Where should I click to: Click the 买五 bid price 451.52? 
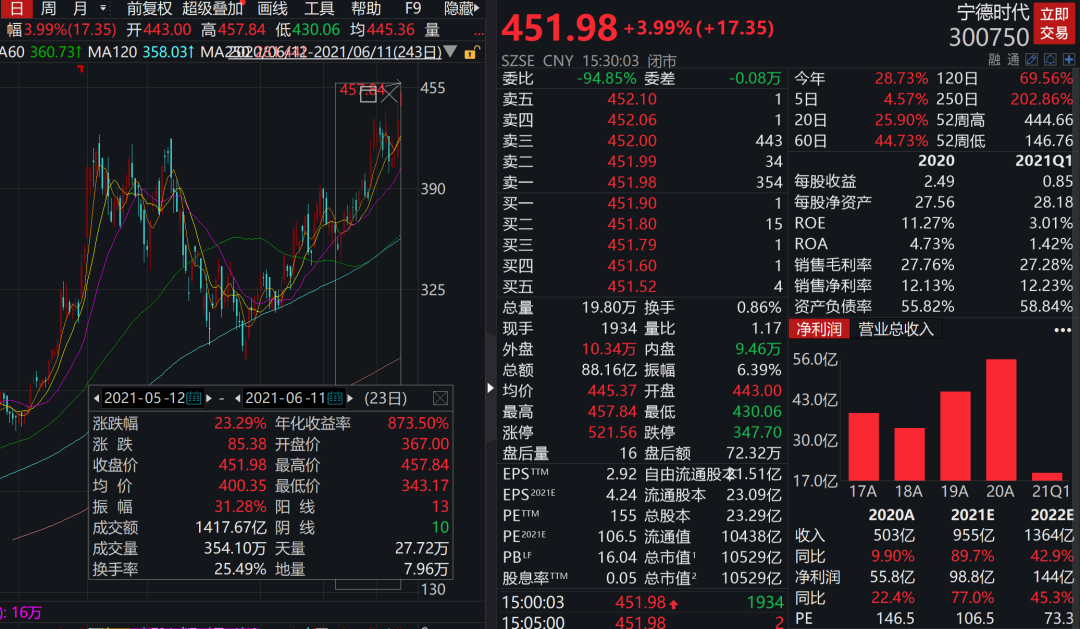632,287
